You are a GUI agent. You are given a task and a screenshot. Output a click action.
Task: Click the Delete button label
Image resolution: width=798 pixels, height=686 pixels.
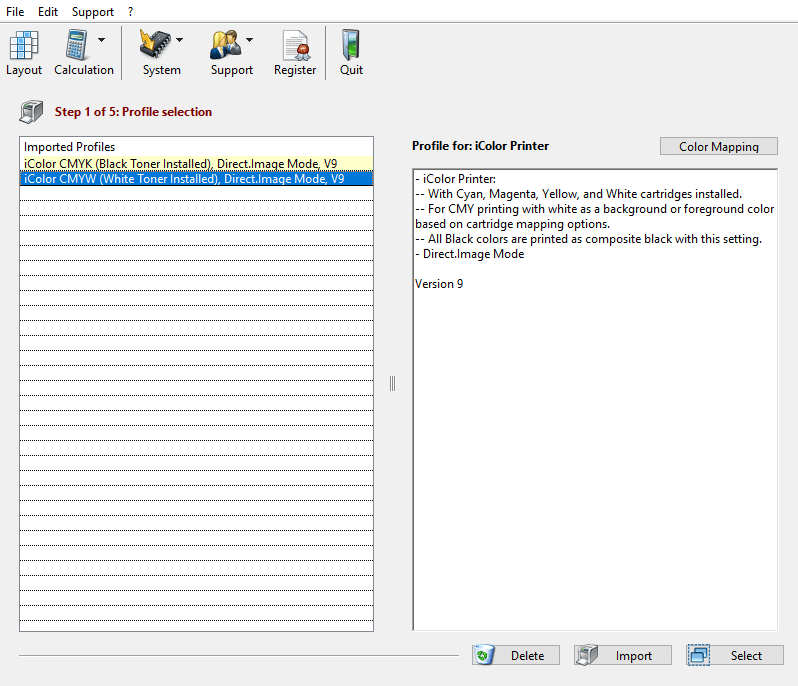pos(527,655)
